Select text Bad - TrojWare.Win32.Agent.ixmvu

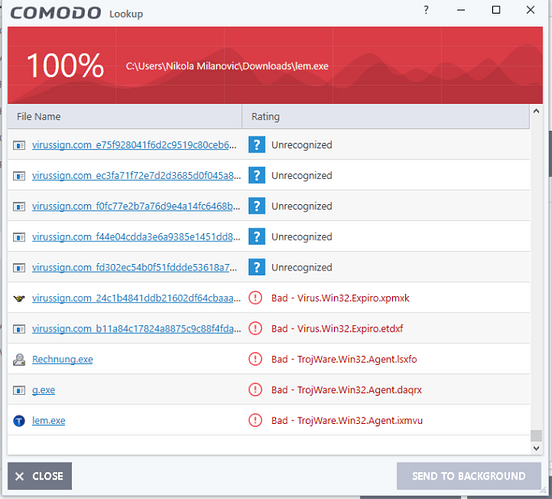[x=347, y=421]
